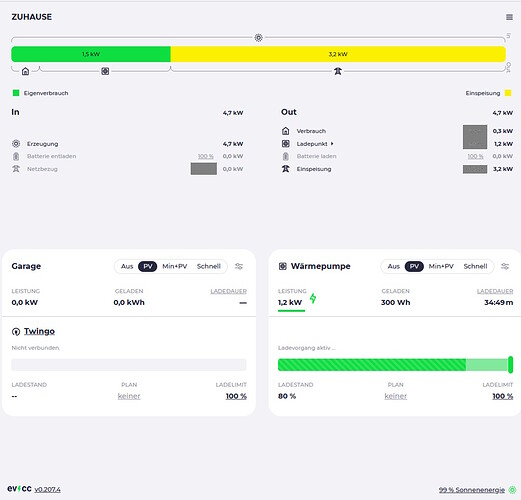
Task: Click the 300 Wh charged value
Action: coord(396,302)
